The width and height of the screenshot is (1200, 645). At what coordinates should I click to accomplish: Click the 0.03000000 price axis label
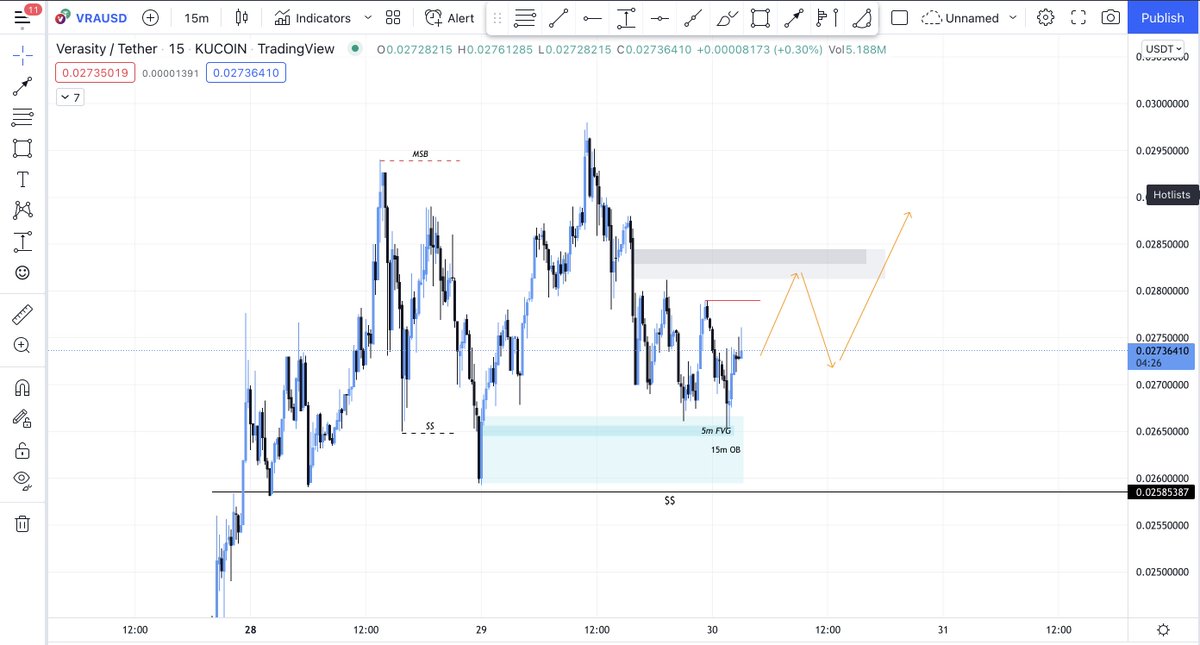click(1160, 103)
